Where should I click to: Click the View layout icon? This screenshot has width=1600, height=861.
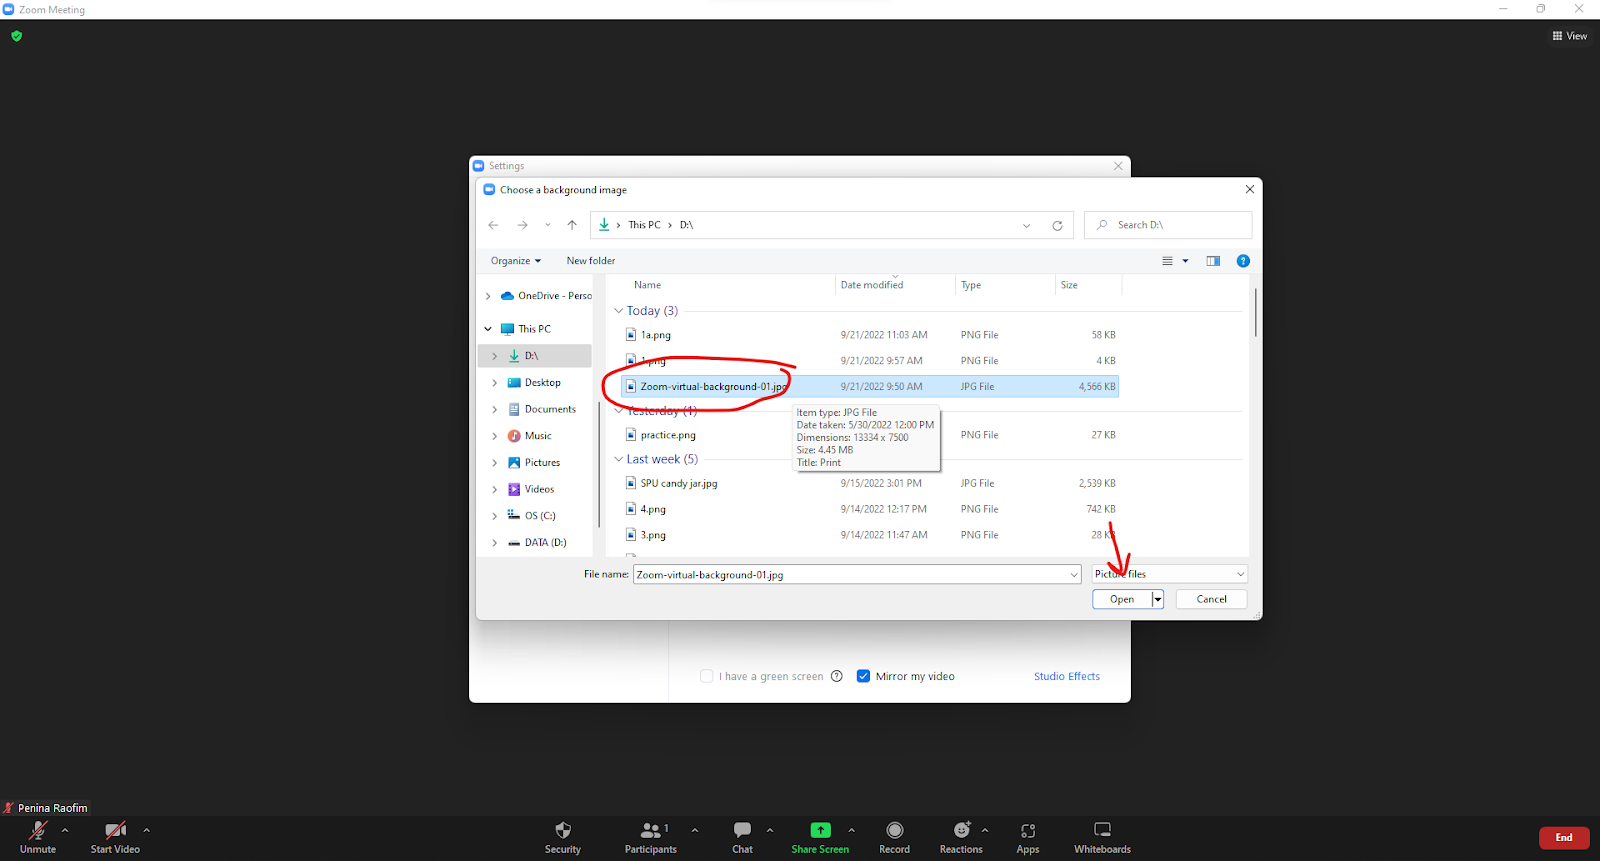click(x=1557, y=36)
